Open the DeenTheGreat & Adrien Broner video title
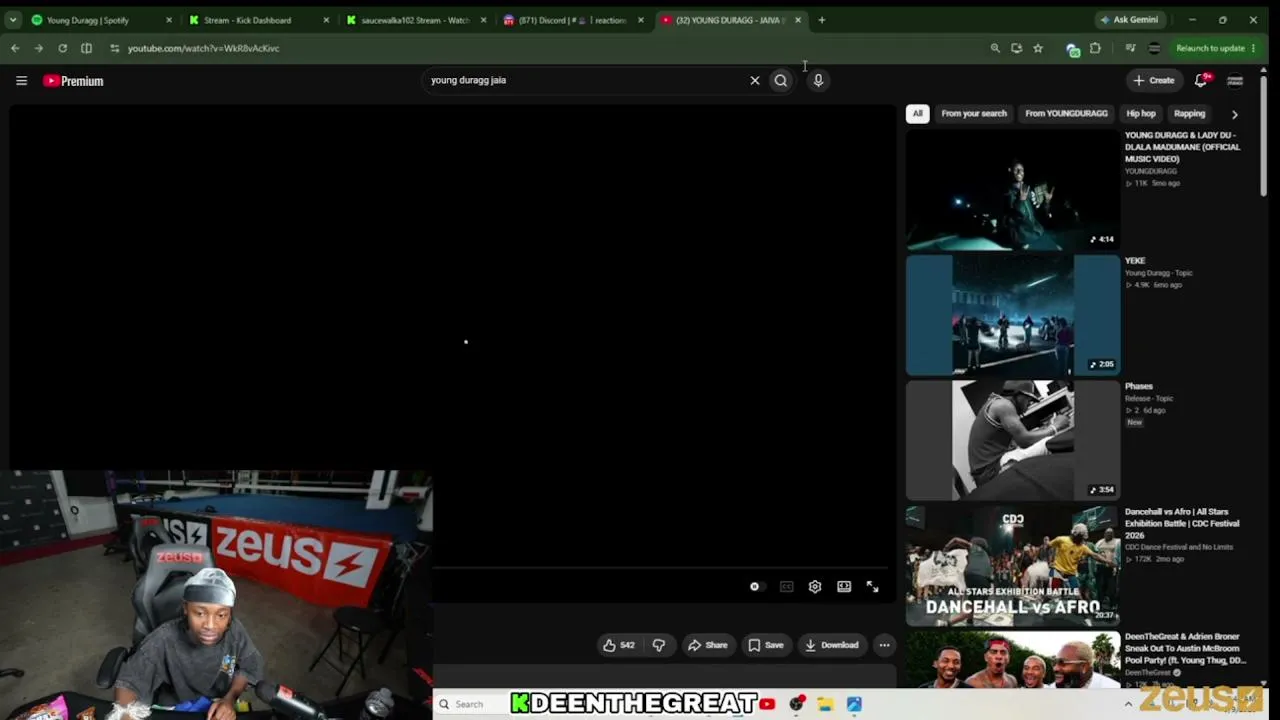The height and width of the screenshot is (720, 1280). point(1185,648)
